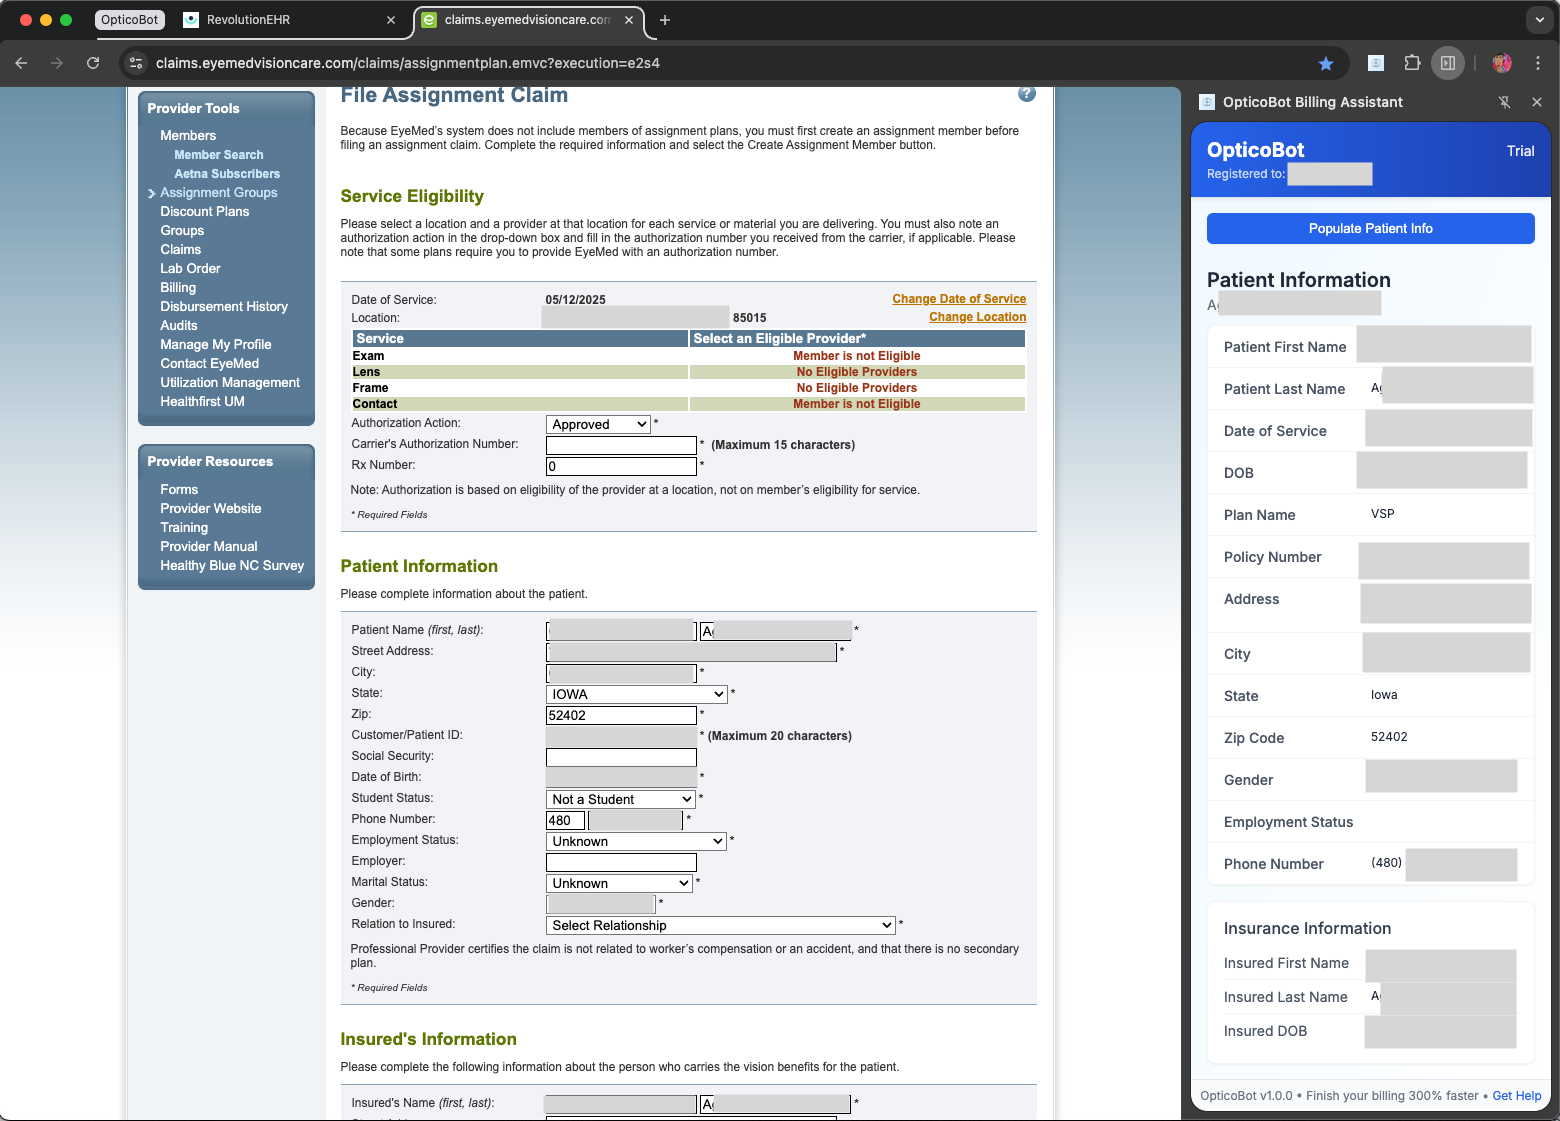Open the Relation to Insured dropdown

tap(720, 925)
